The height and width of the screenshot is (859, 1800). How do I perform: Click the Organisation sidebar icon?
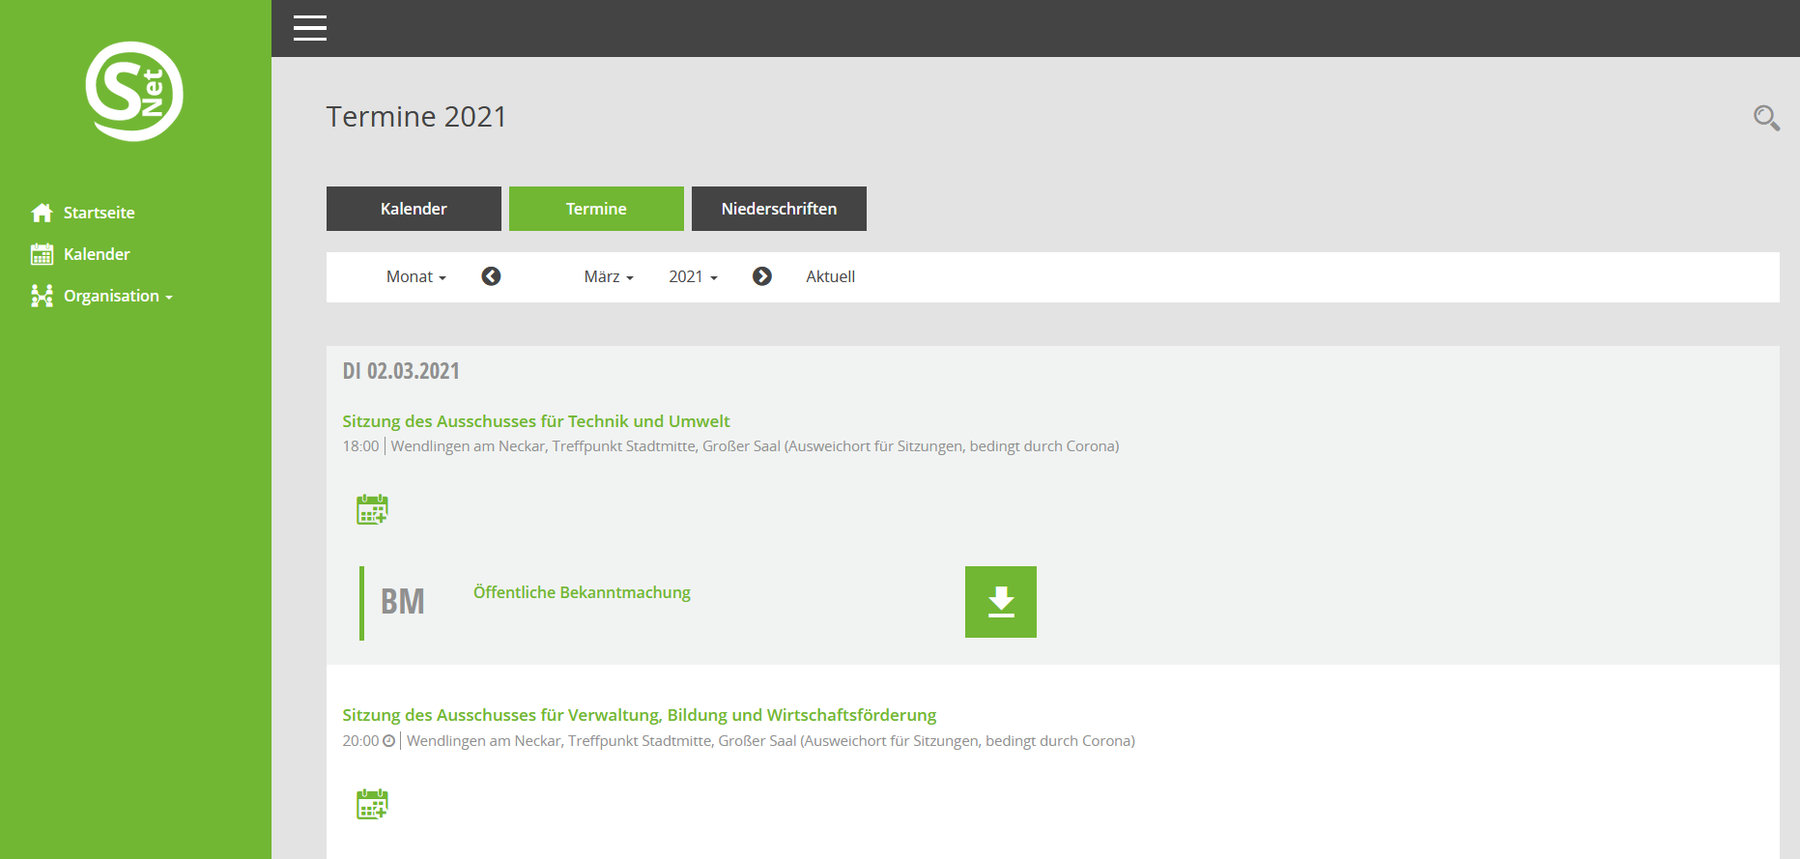coord(42,296)
